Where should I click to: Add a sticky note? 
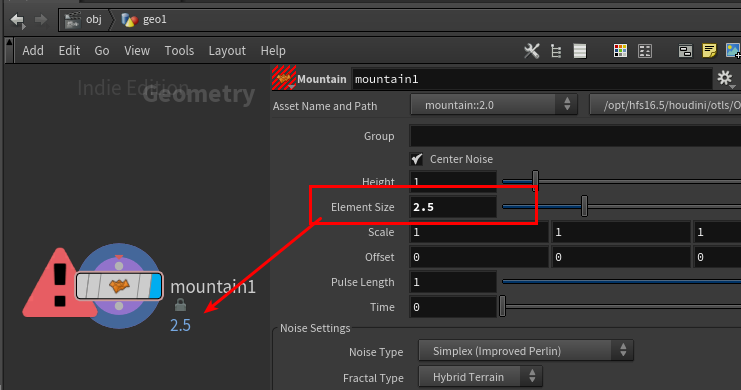[709, 51]
